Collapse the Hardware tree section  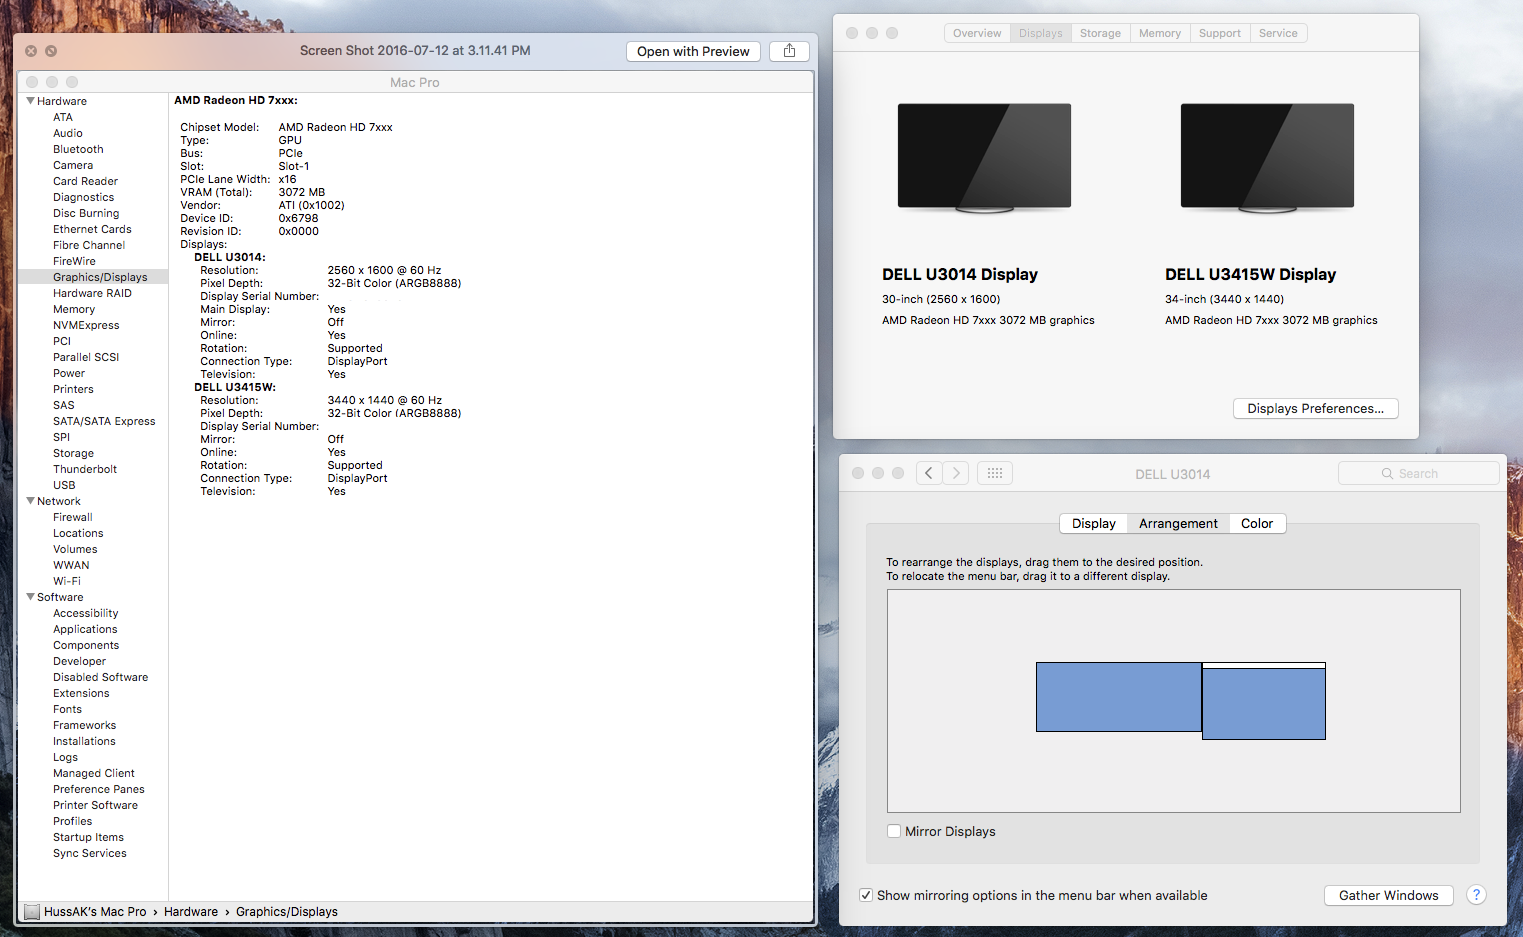[x=30, y=101]
